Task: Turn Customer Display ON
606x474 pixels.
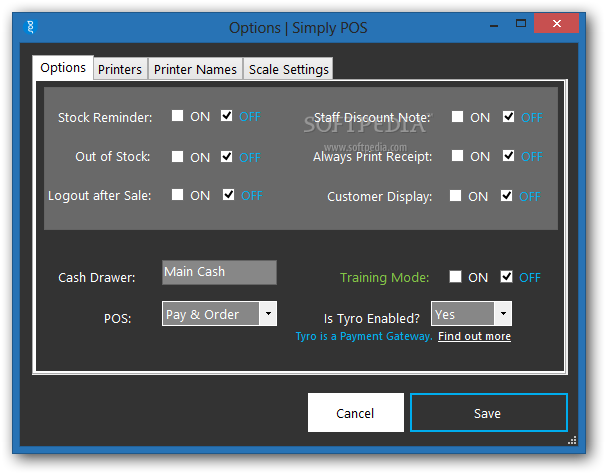Action: 455,195
